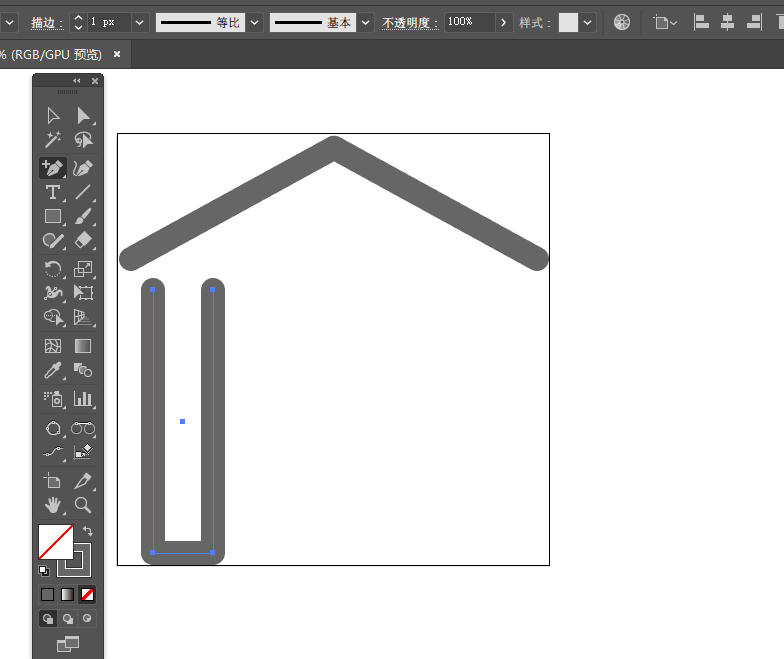
Task: Select the Direct Selection tool
Action: 84,116
